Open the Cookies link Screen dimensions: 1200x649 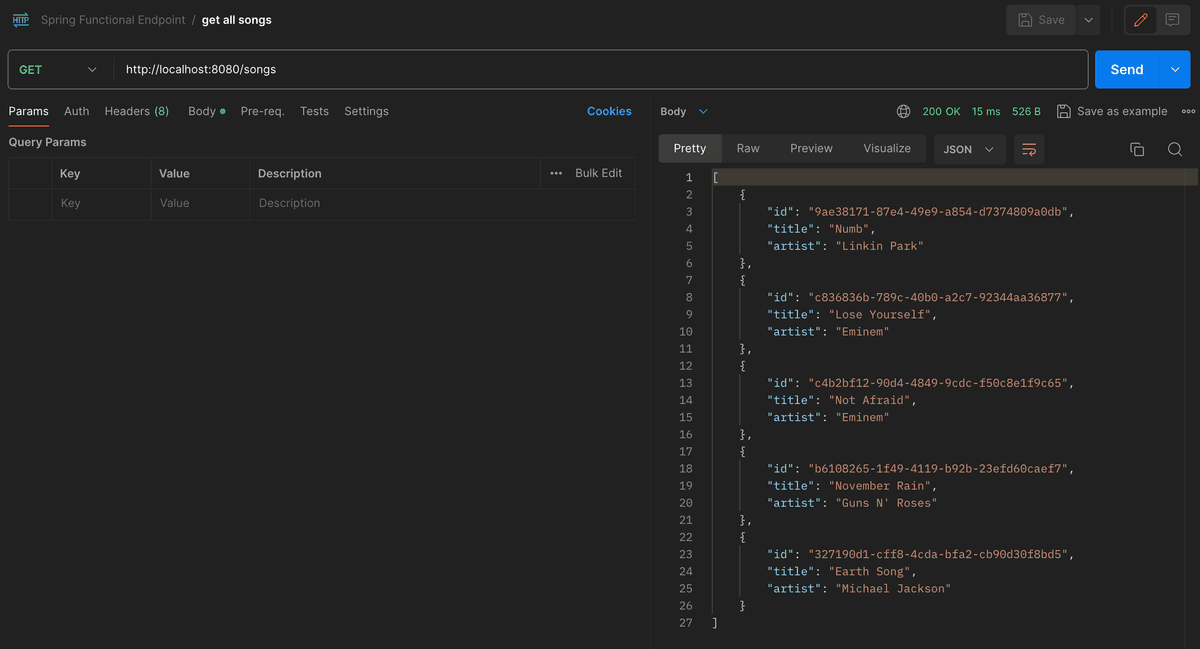(609, 111)
